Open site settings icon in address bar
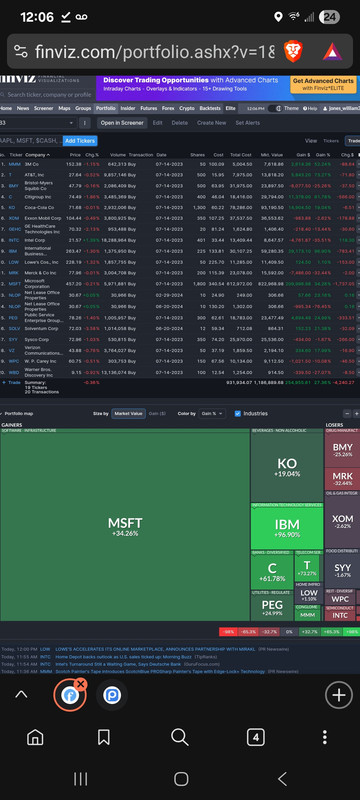The image size is (360, 800). tap(20, 52)
